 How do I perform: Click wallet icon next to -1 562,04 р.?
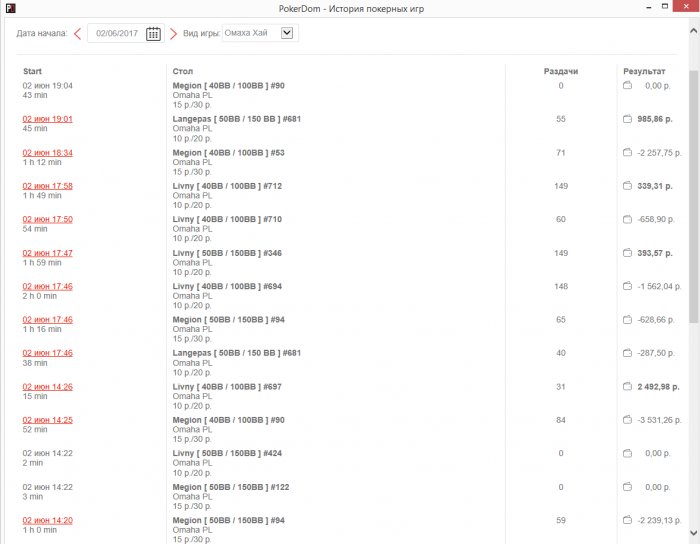click(627, 286)
